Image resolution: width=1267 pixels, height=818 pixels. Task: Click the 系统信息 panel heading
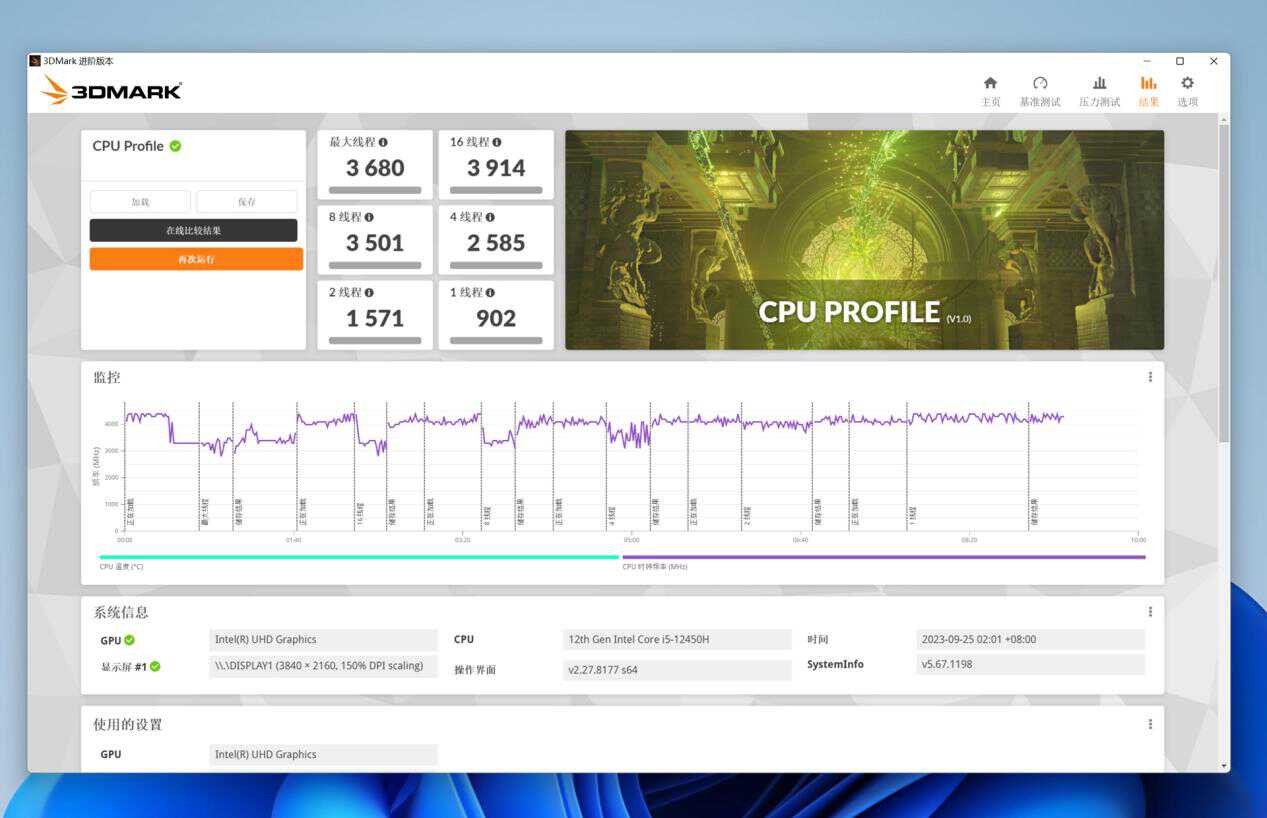121,612
